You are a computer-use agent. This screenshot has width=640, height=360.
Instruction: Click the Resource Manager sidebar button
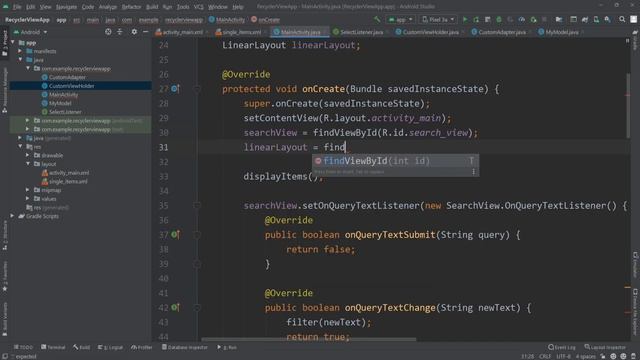(4, 90)
